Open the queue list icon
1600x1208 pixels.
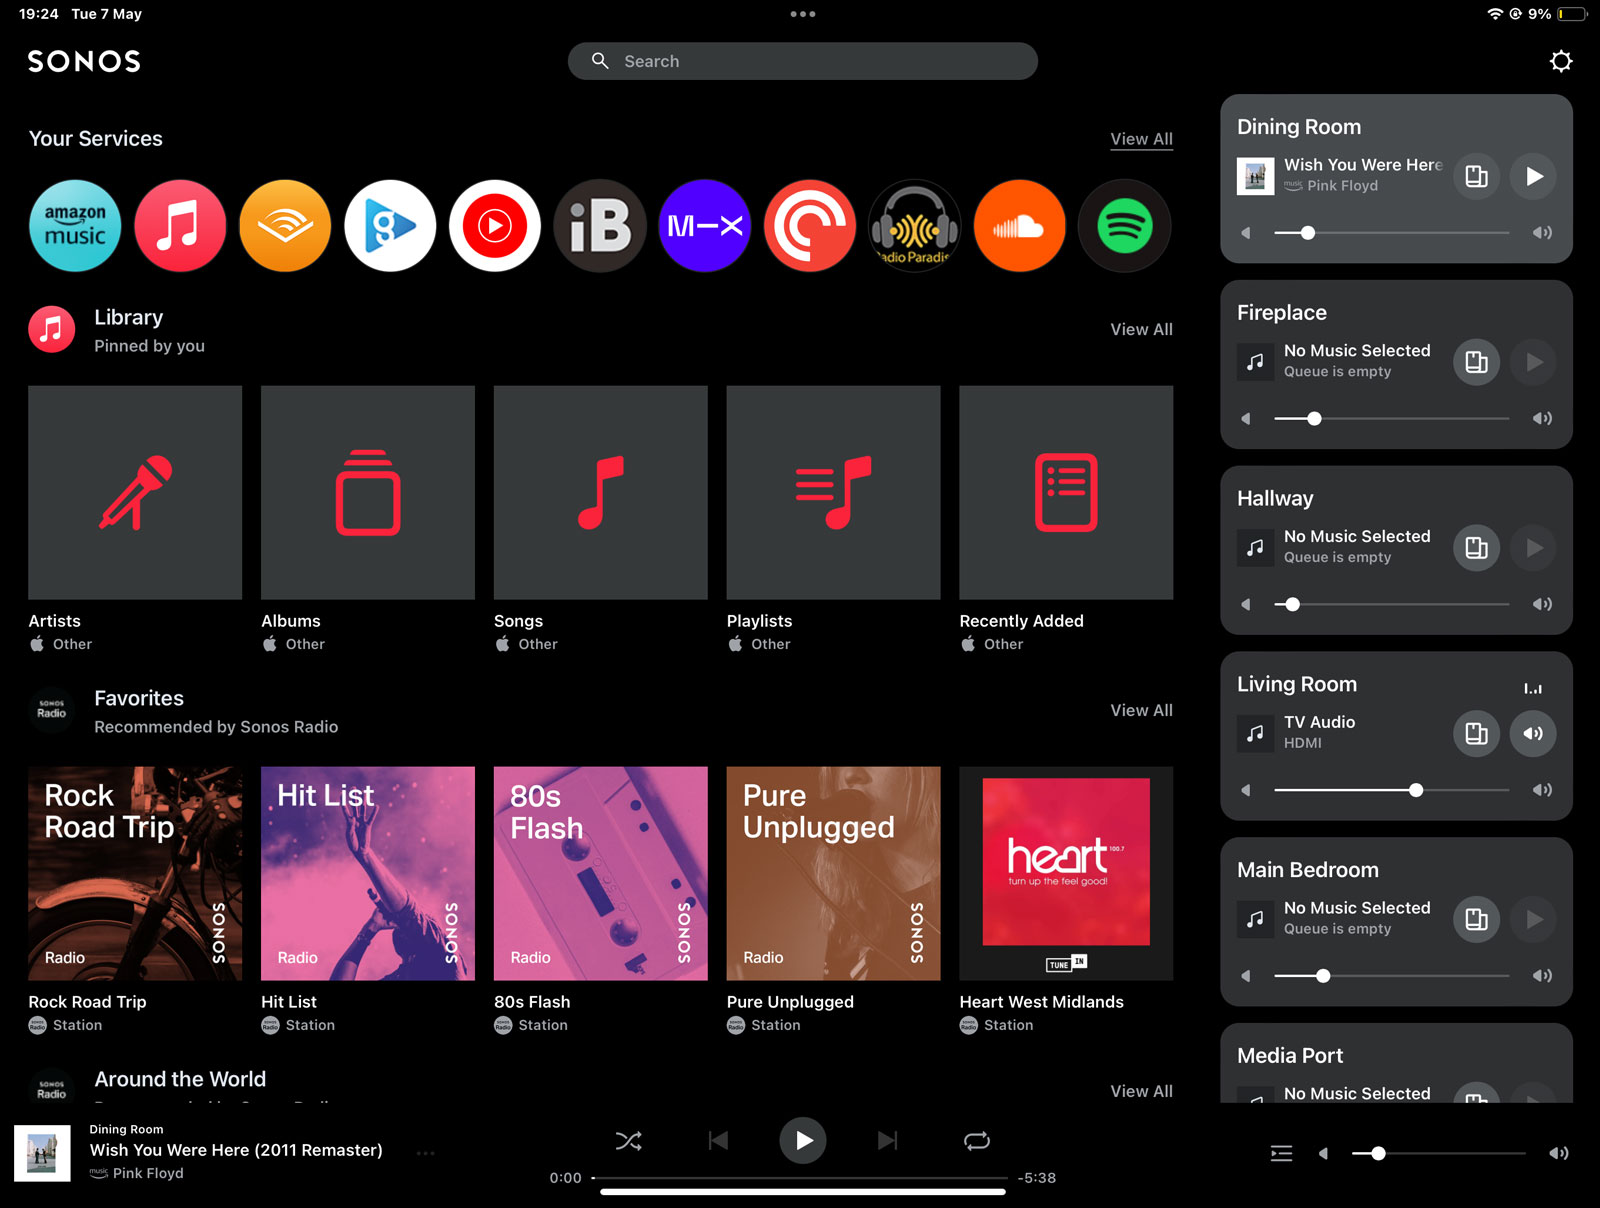coord(1281,1154)
